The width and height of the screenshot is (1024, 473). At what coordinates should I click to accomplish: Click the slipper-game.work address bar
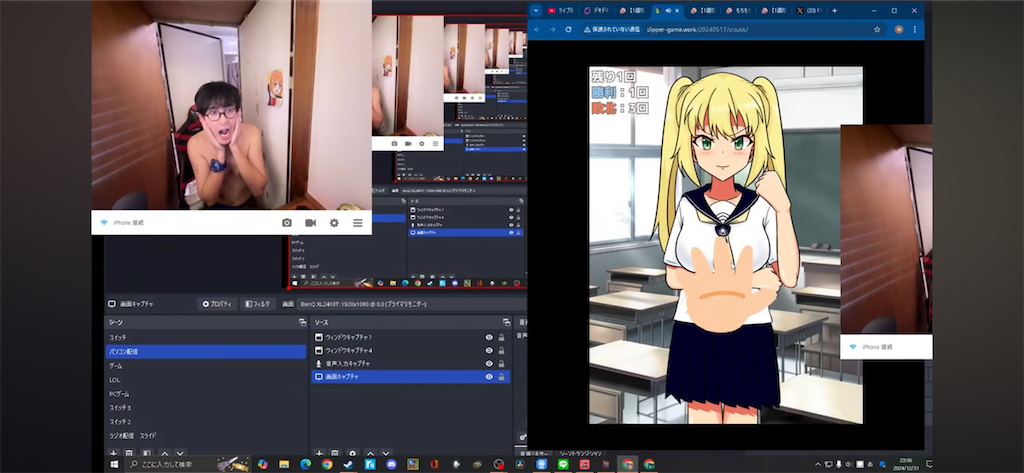pos(696,29)
